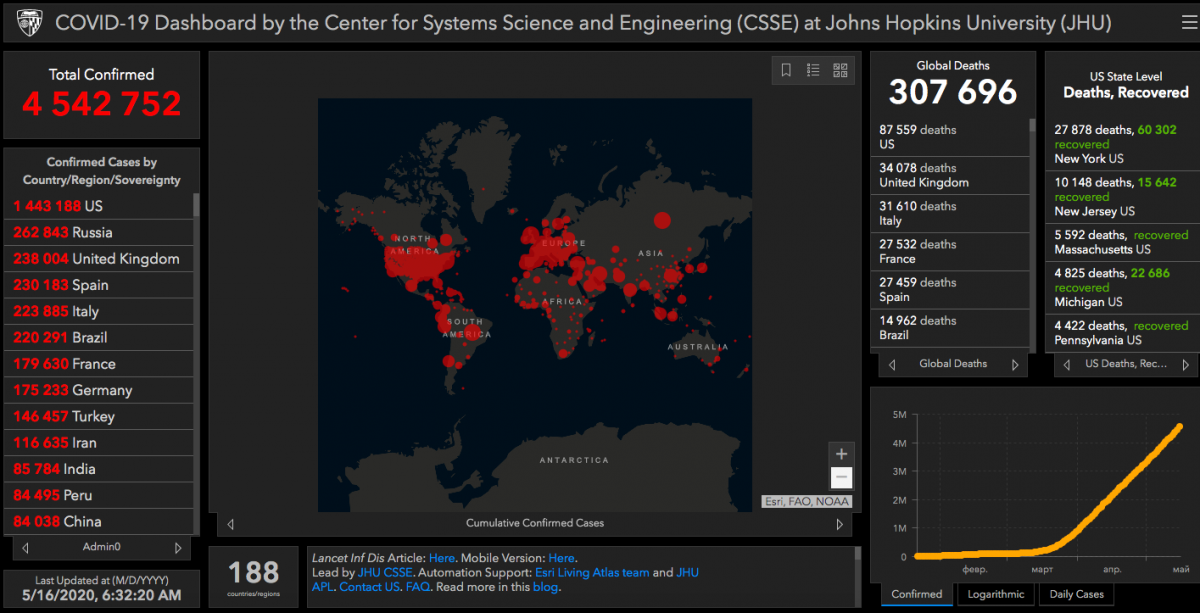The height and width of the screenshot is (613, 1200).
Task: Select 34 078 deaths United Kingdom row
Action: [950, 175]
